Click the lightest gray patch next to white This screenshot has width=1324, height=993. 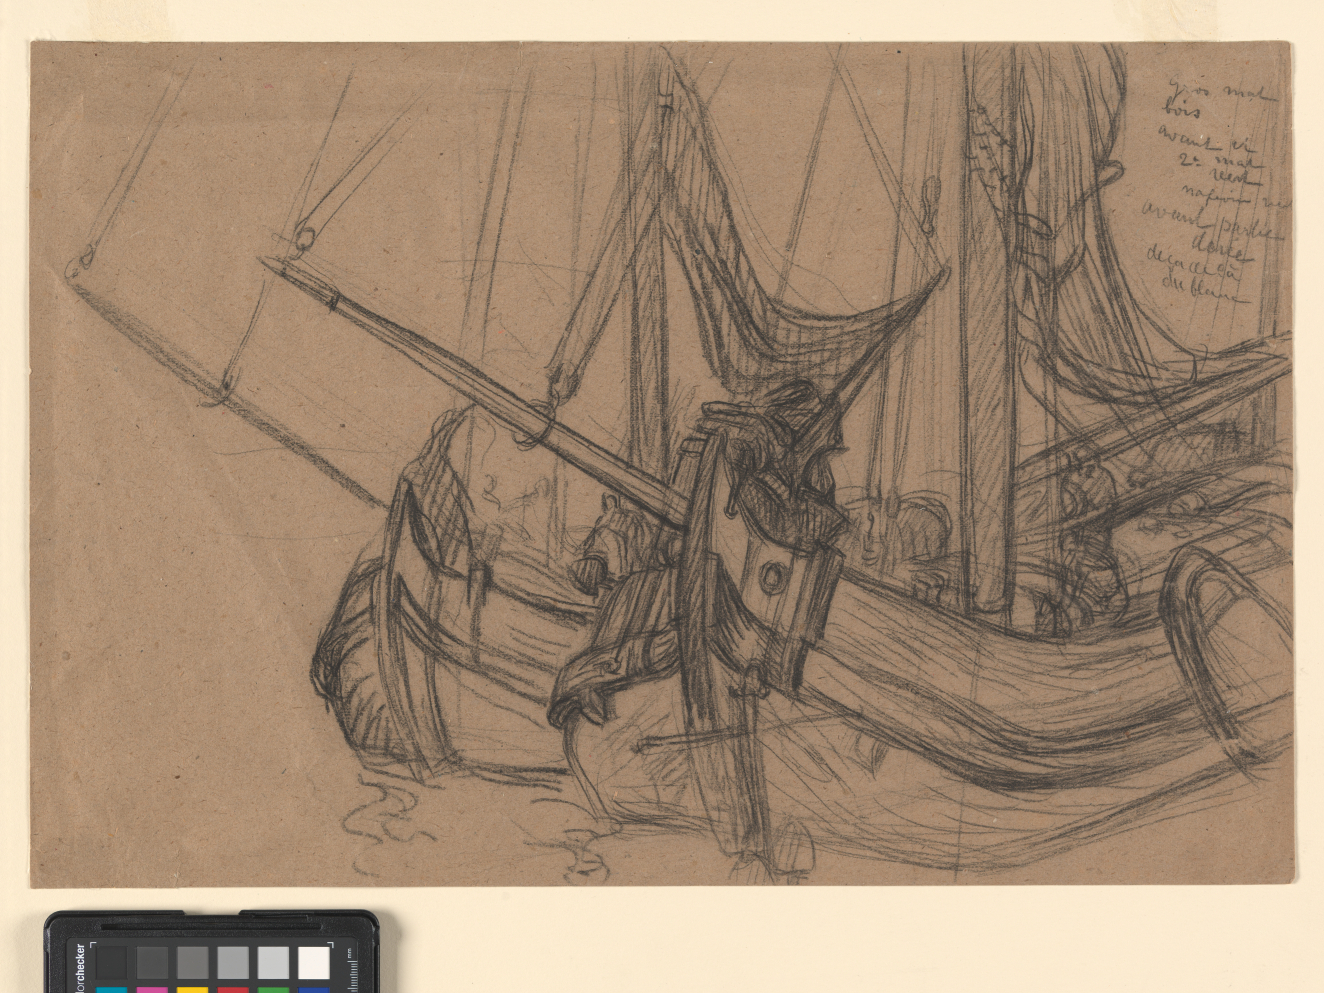click(272, 963)
